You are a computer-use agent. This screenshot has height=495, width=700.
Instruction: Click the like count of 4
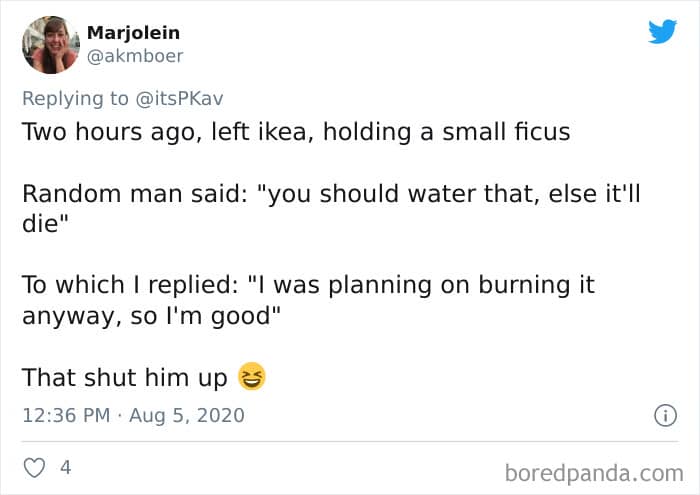coord(66,466)
